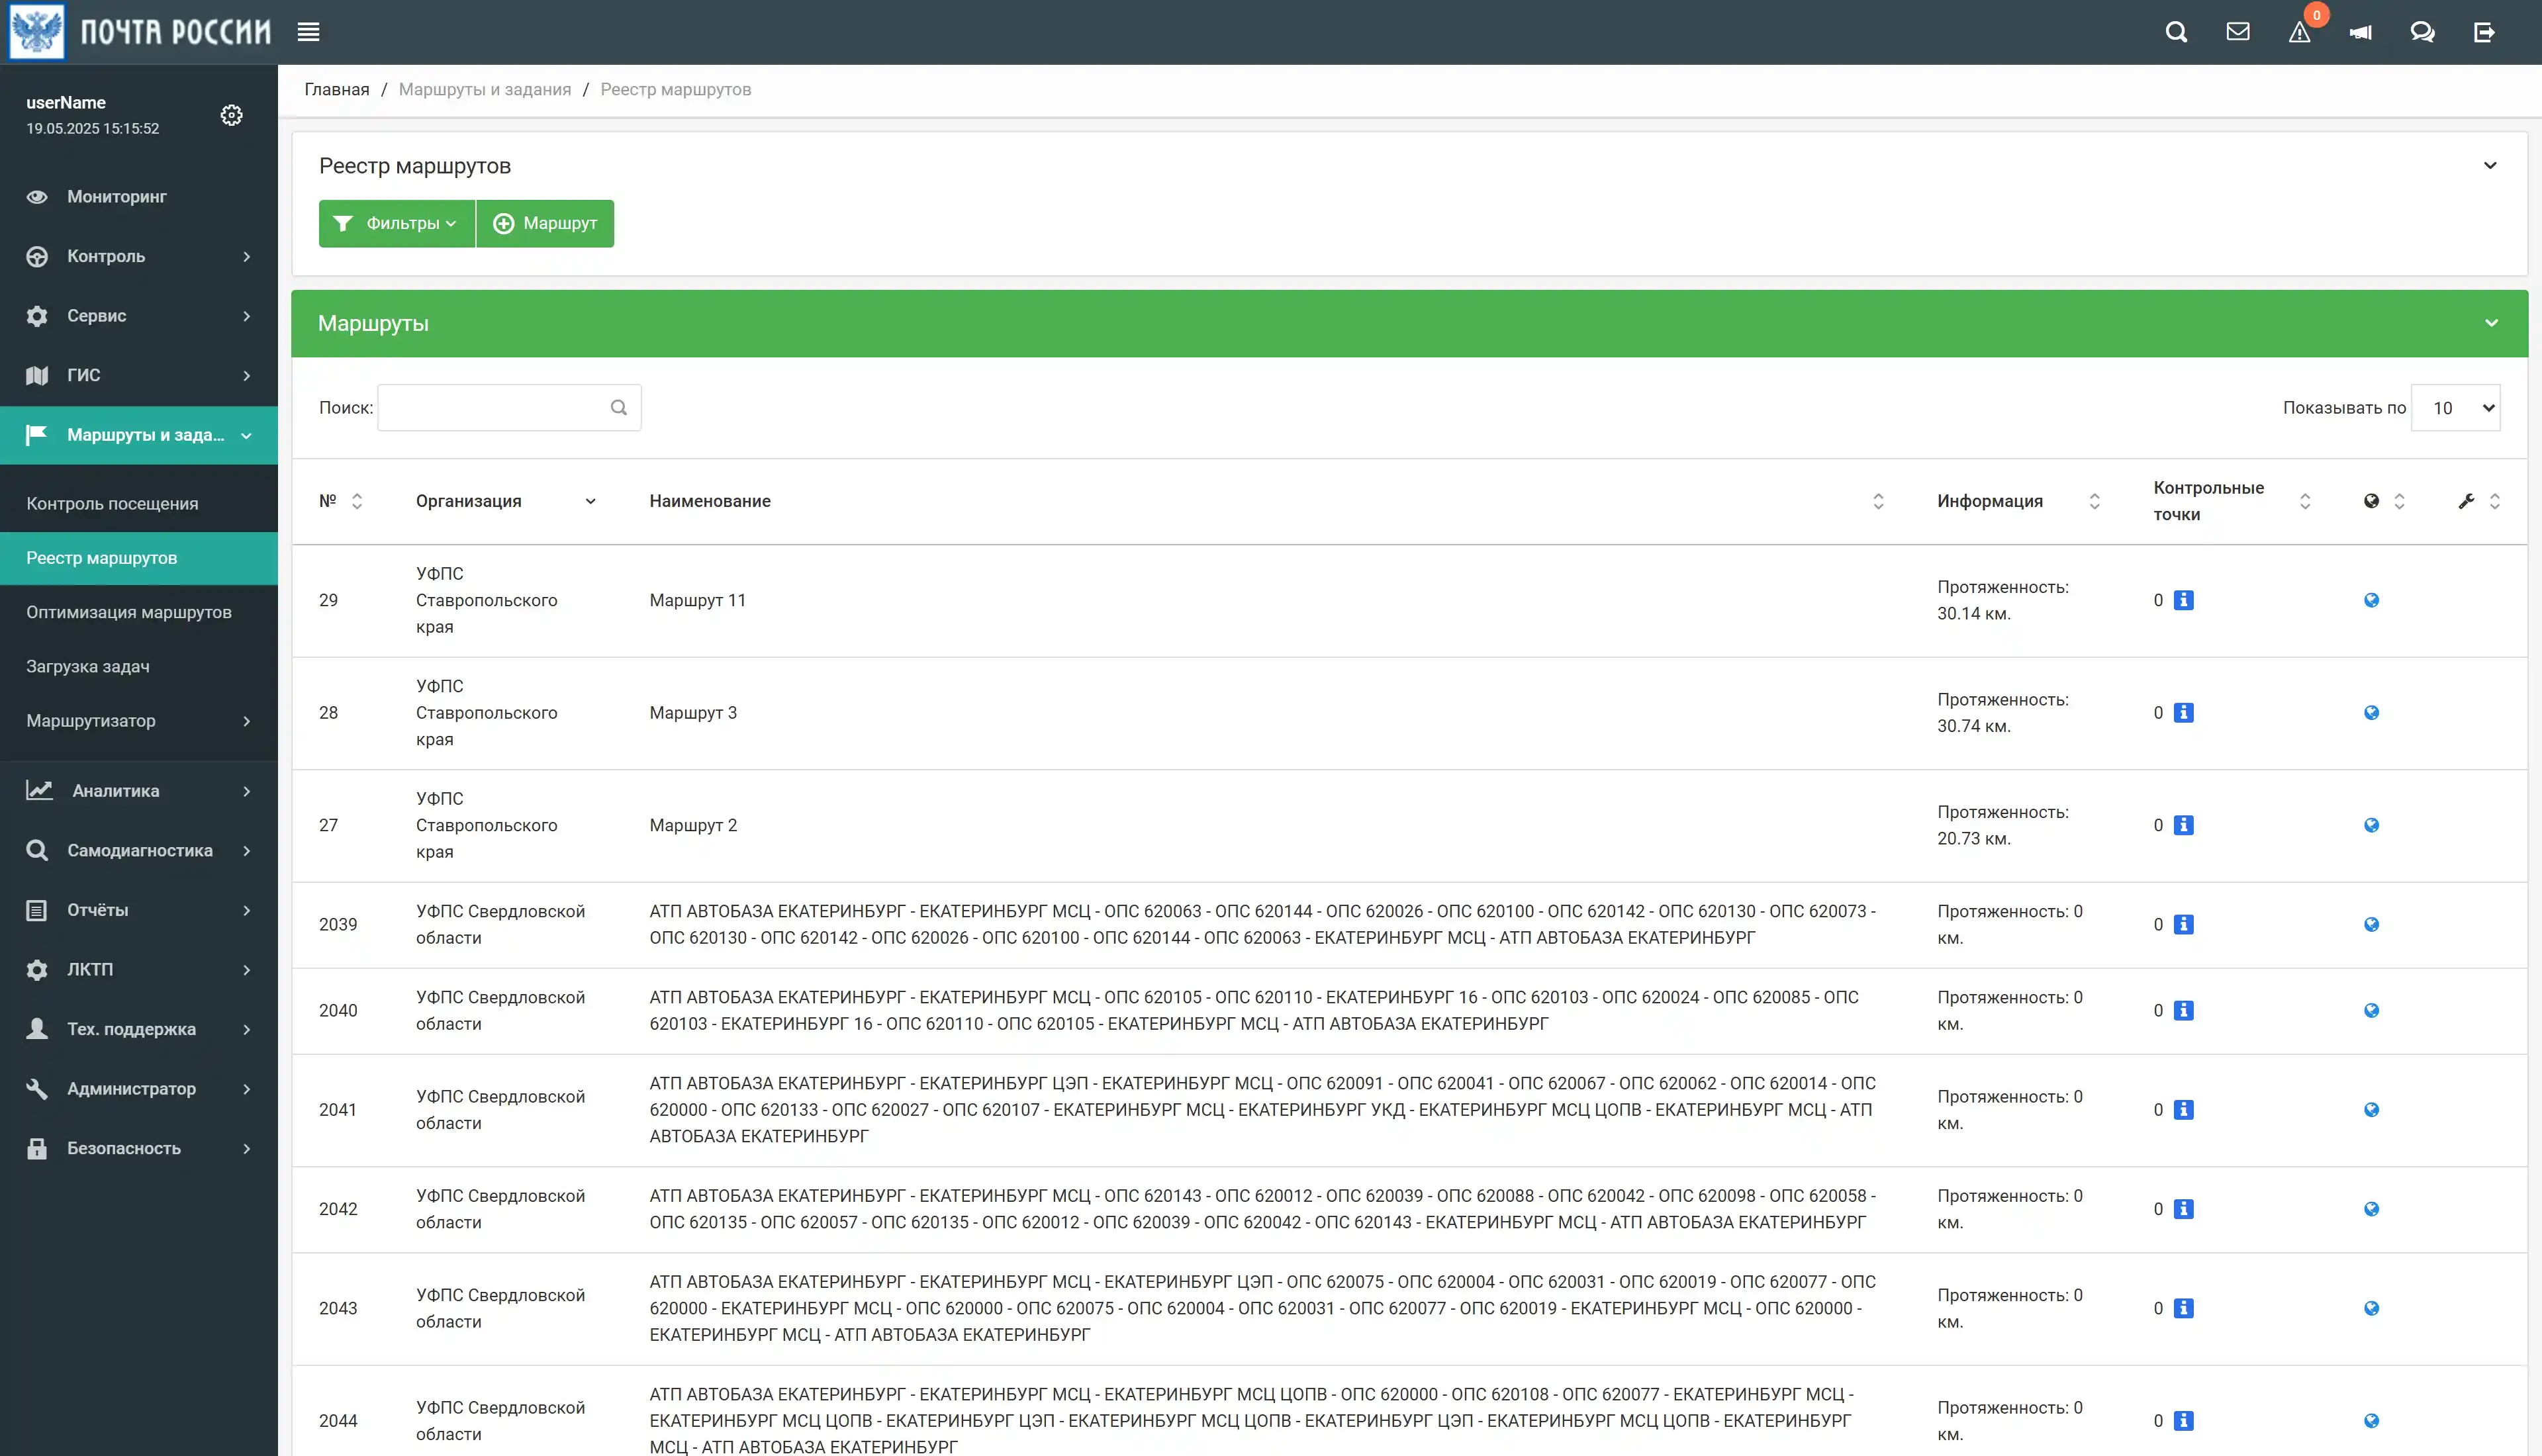Click globe map icon for route 27

(2371, 825)
